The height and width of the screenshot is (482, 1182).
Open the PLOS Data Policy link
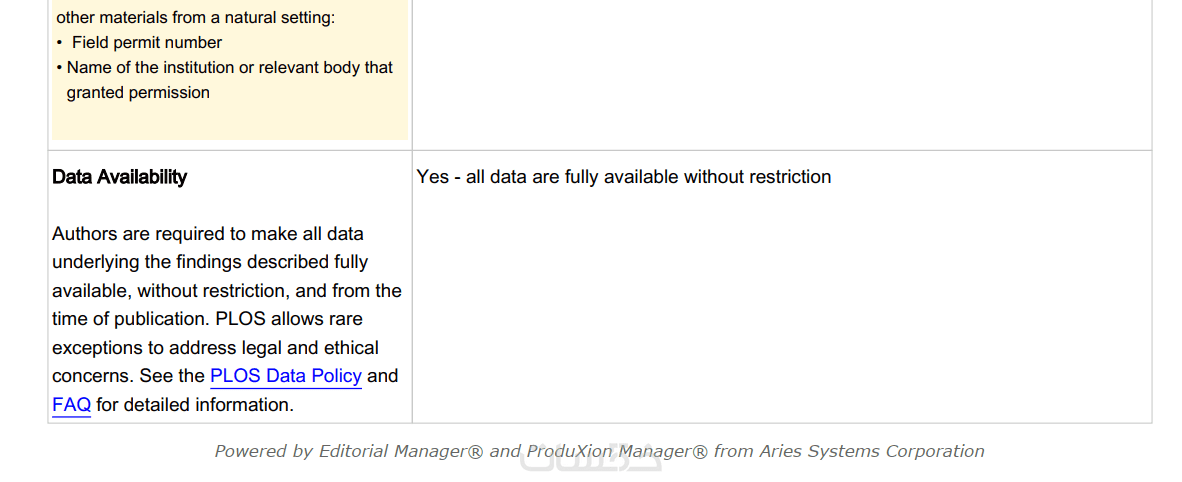[285, 376]
